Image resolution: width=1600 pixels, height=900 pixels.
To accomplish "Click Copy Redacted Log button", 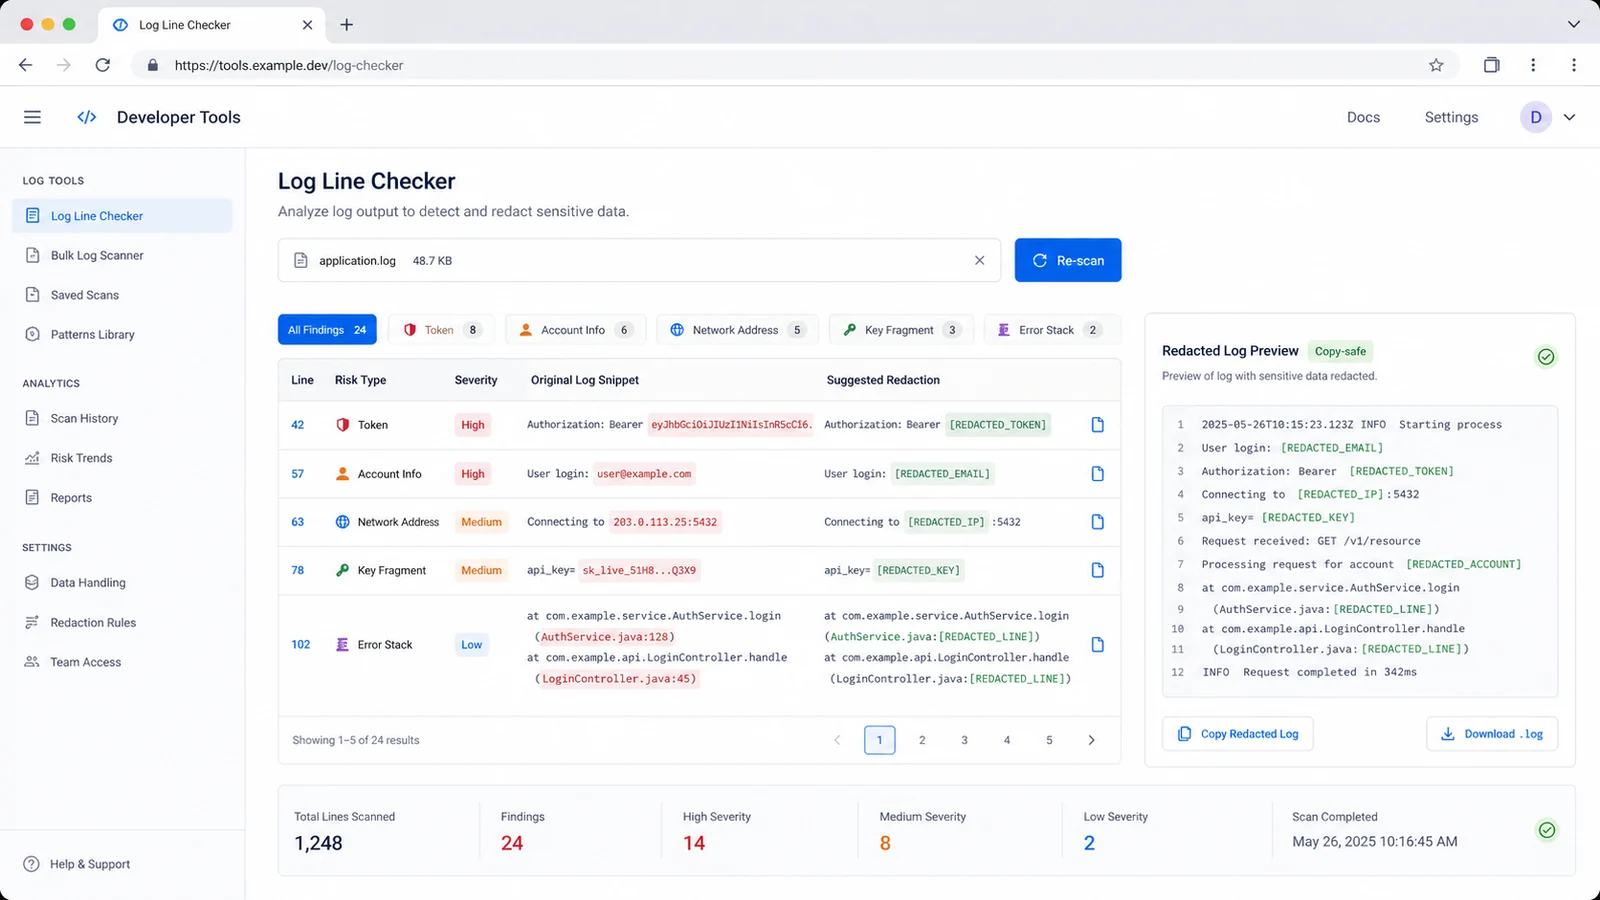I will click(x=1238, y=734).
